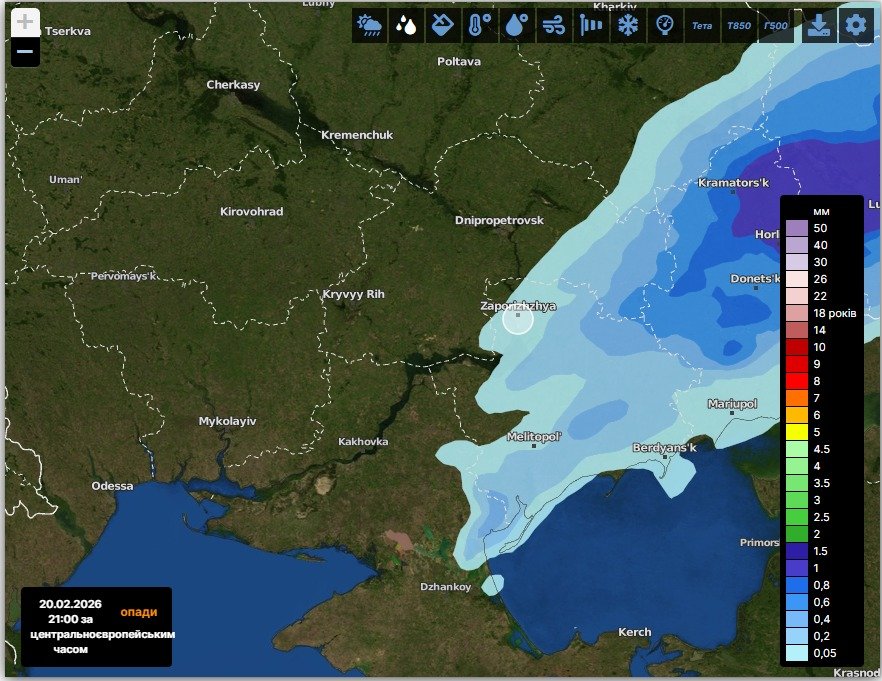Viewport: 882px width, 681px height.
Task: Open the precipitation droplets layer
Action: click(406, 26)
